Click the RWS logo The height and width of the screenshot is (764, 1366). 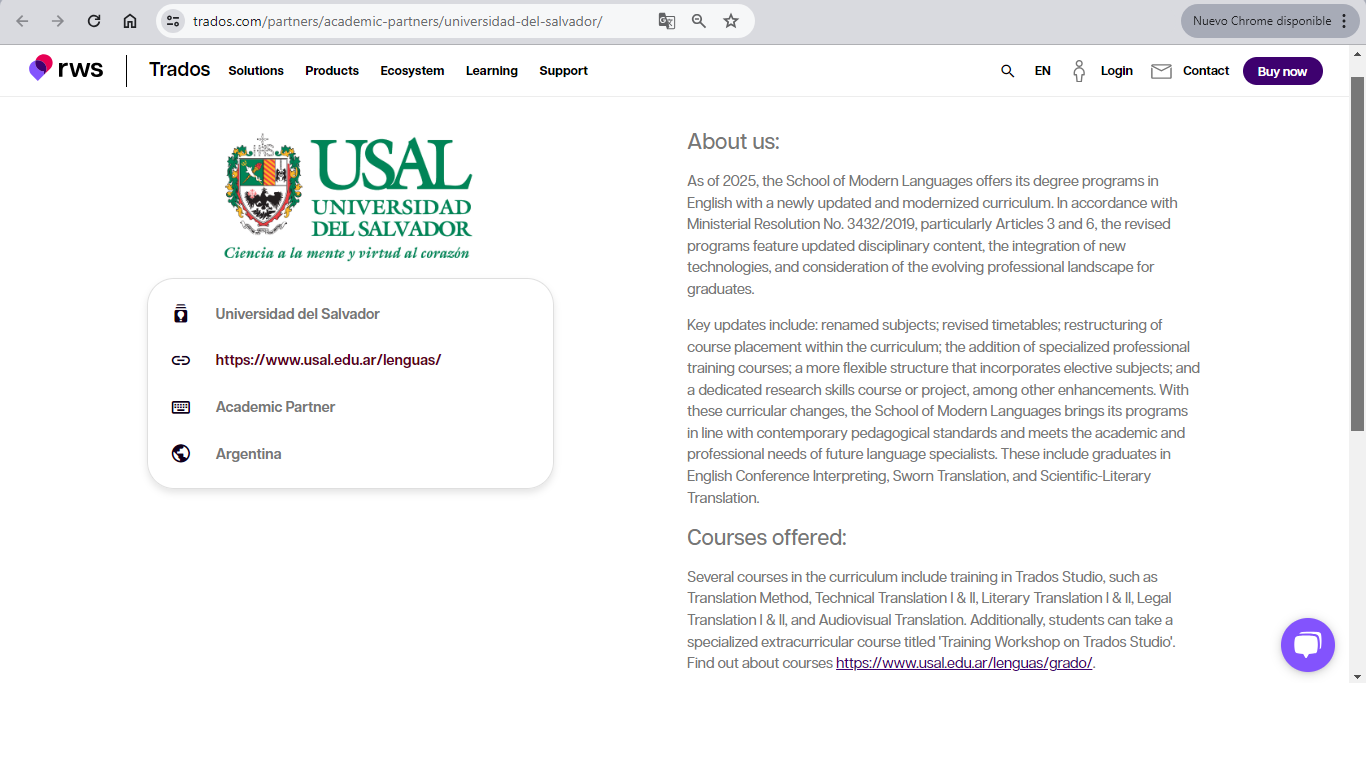(66, 69)
